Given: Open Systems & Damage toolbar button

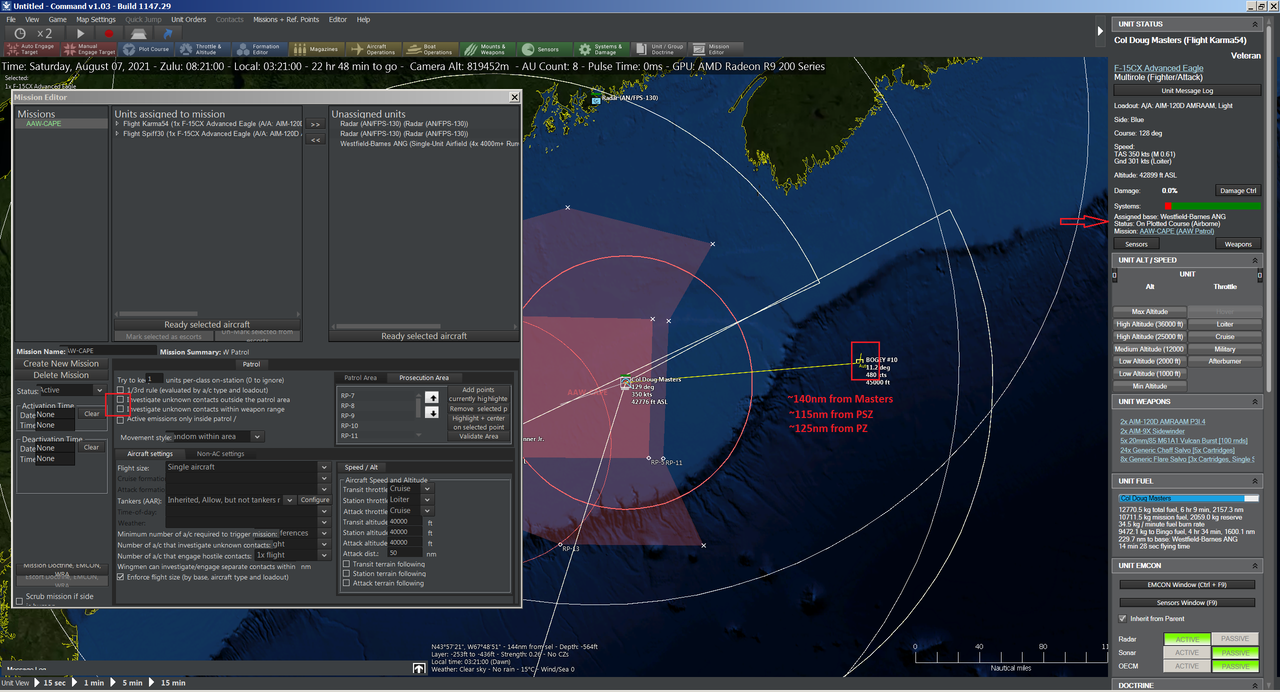Looking at the screenshot, I should (x=602, y=48).
